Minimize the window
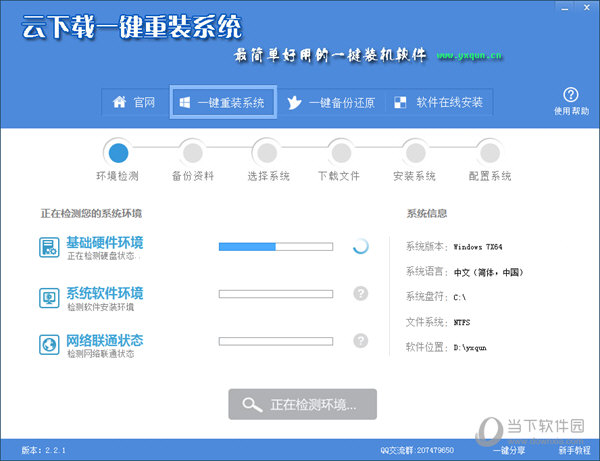The width and height of the screenshot is (600, 461). pyautogui.click(x=565, y=8)
